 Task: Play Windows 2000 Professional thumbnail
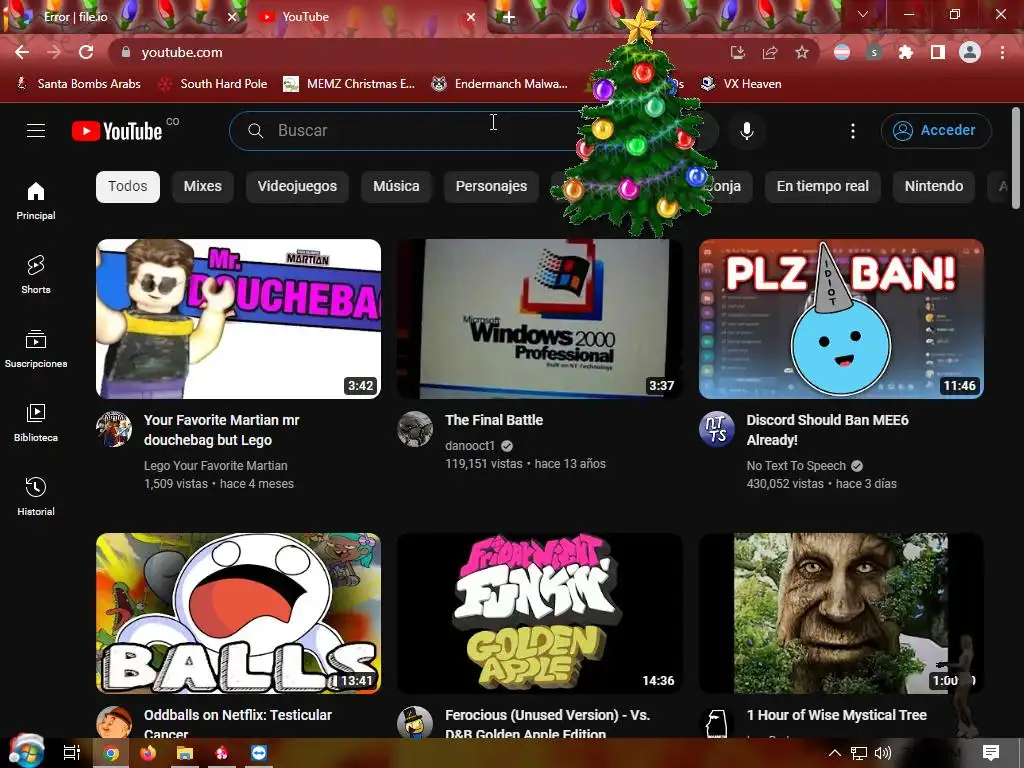539,319
